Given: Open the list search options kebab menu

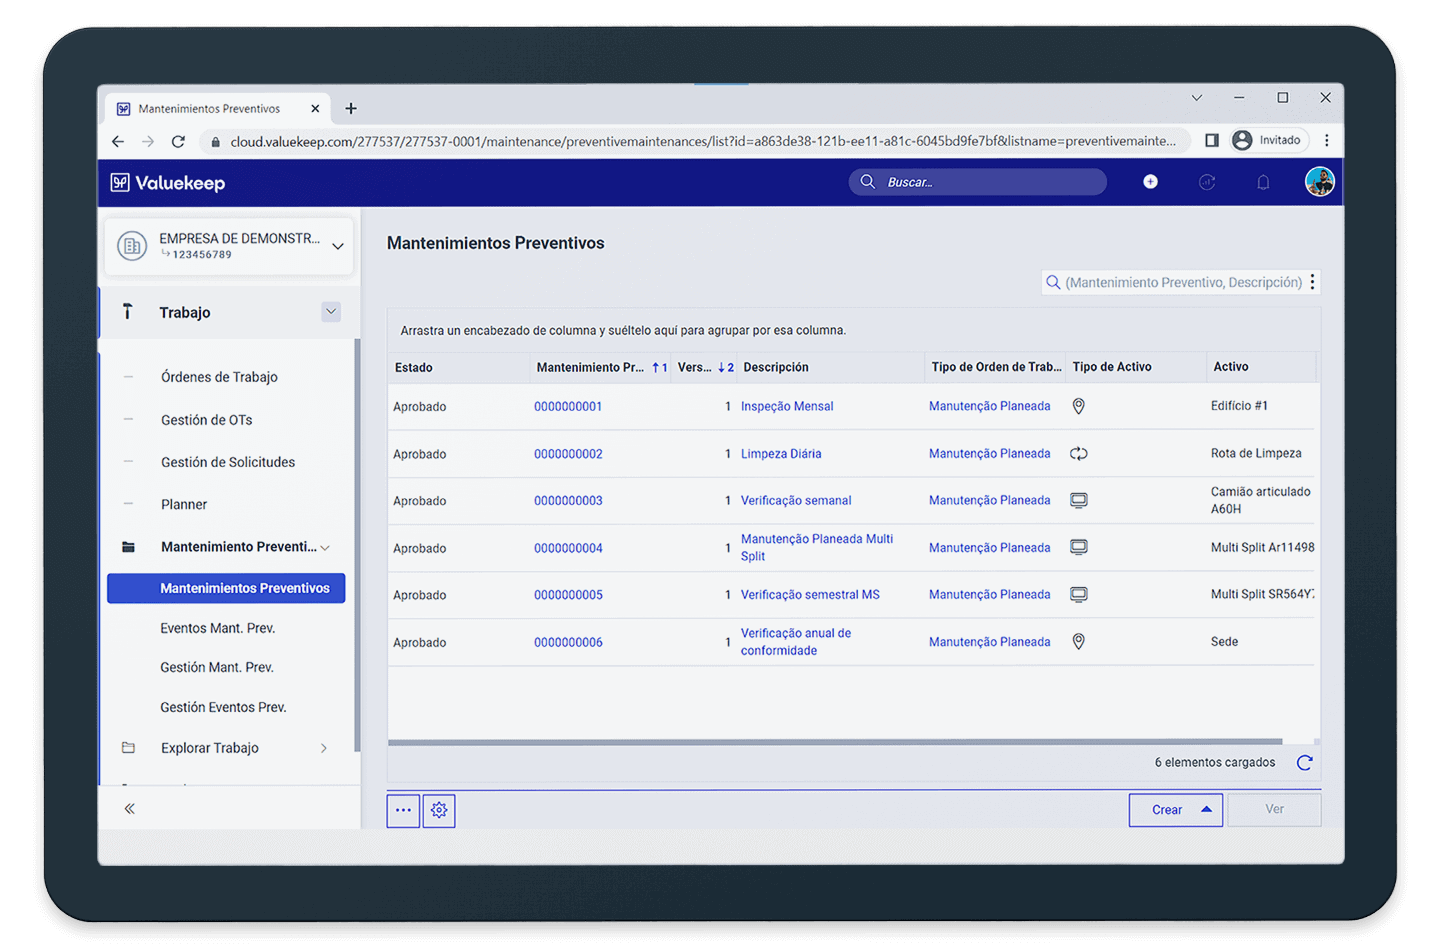Looking at the screenshot, I should click(1312, 282).
